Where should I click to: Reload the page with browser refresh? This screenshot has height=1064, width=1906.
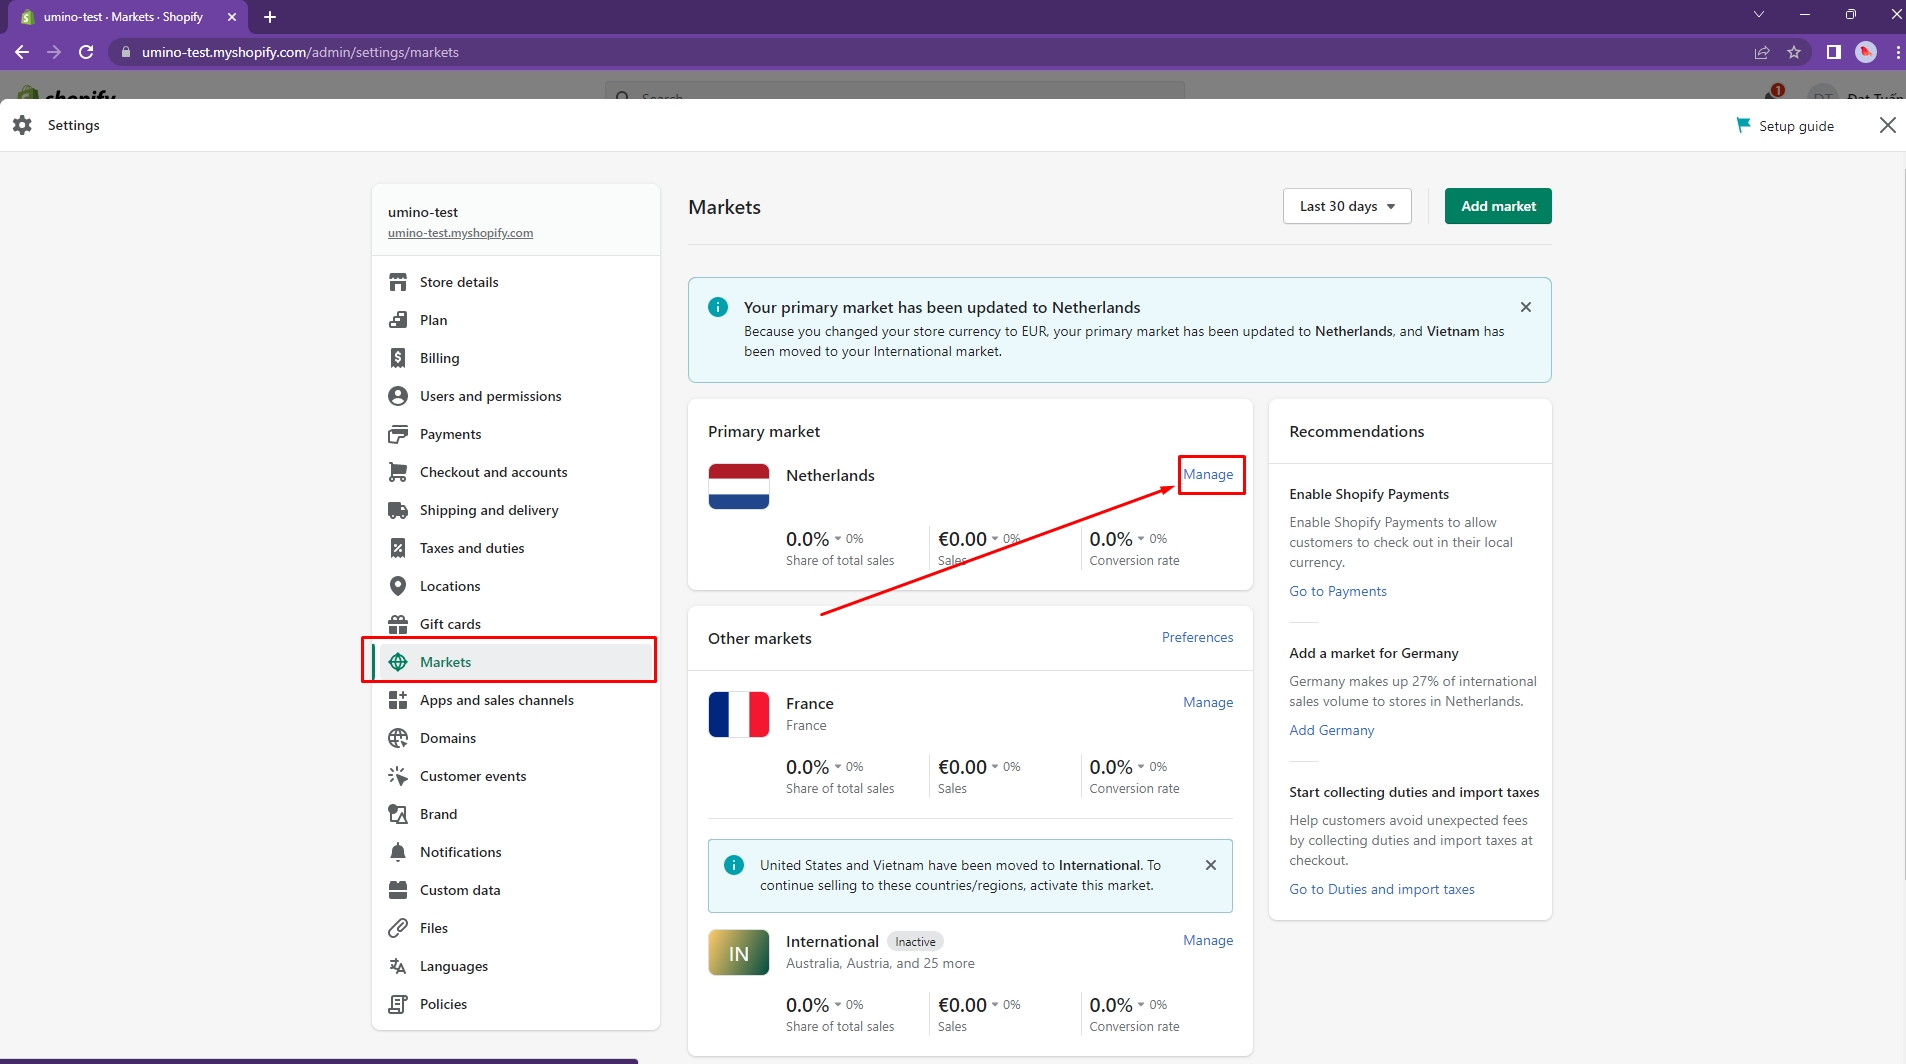click(x=86, y=52)
